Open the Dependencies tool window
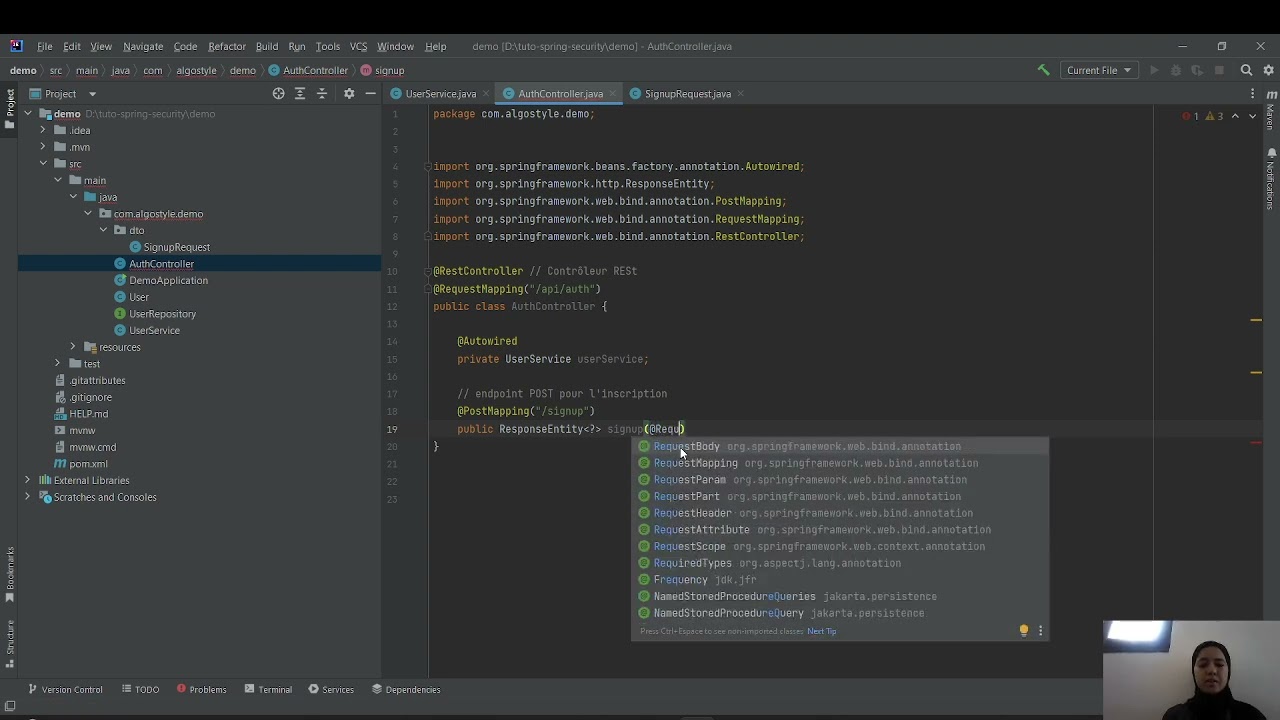1280x720 pixels. tap(406, 689)
